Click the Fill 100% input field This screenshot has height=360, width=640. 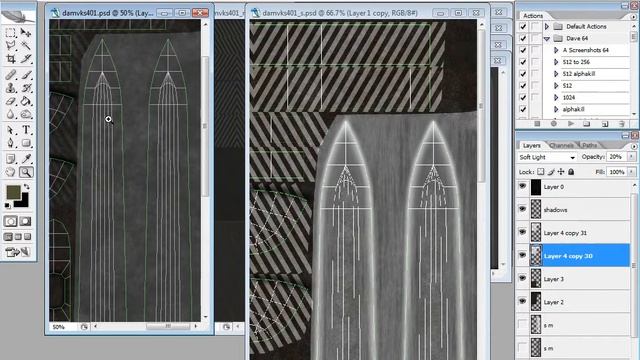[x=617, y=172]
